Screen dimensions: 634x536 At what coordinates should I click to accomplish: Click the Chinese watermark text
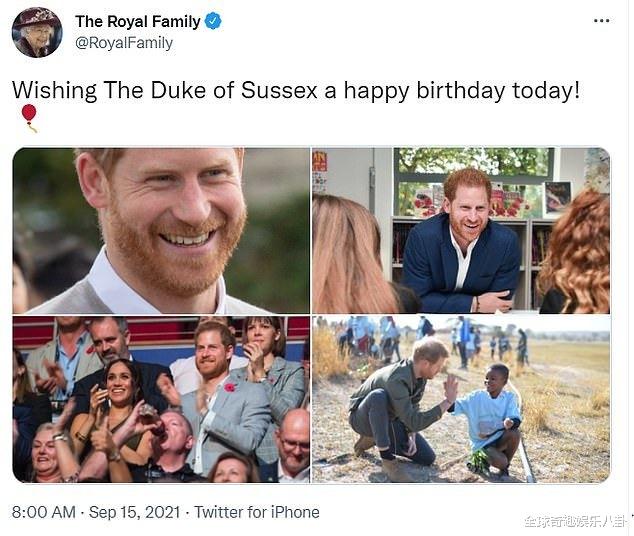coord(573,522)
